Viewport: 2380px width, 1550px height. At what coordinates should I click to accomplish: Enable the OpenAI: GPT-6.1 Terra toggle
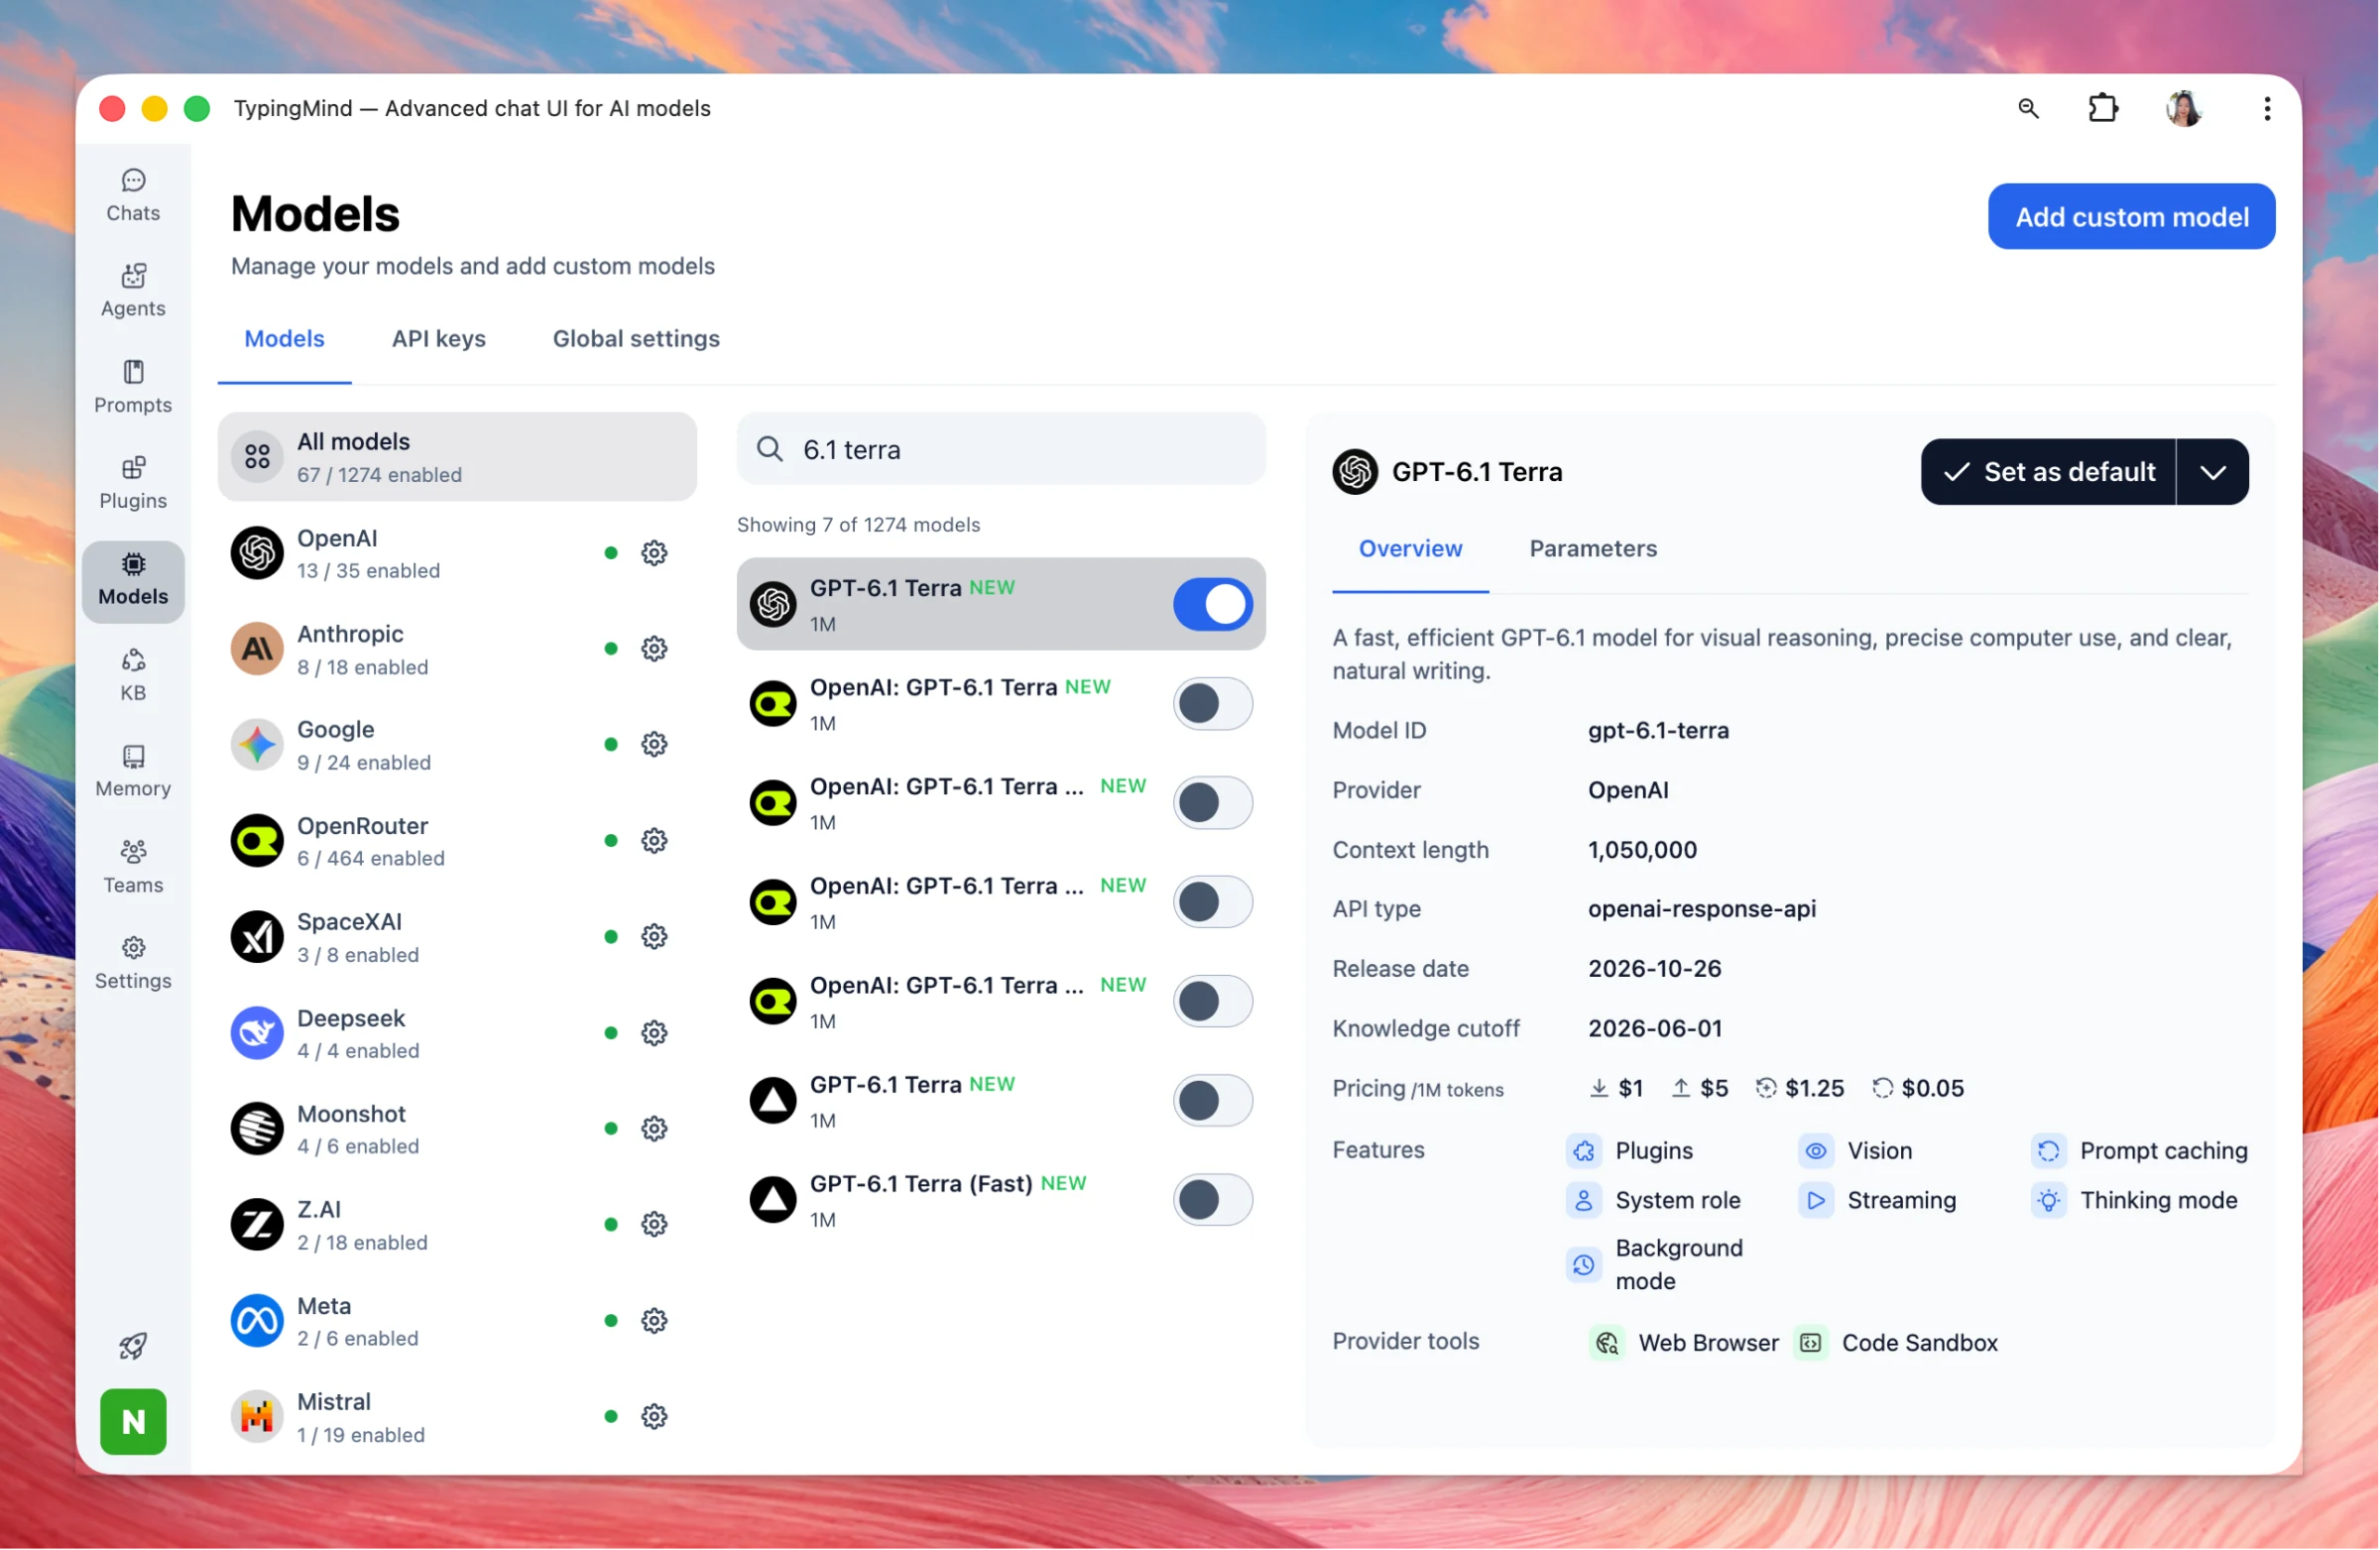pyautogui.click(x=1213, y=703)
